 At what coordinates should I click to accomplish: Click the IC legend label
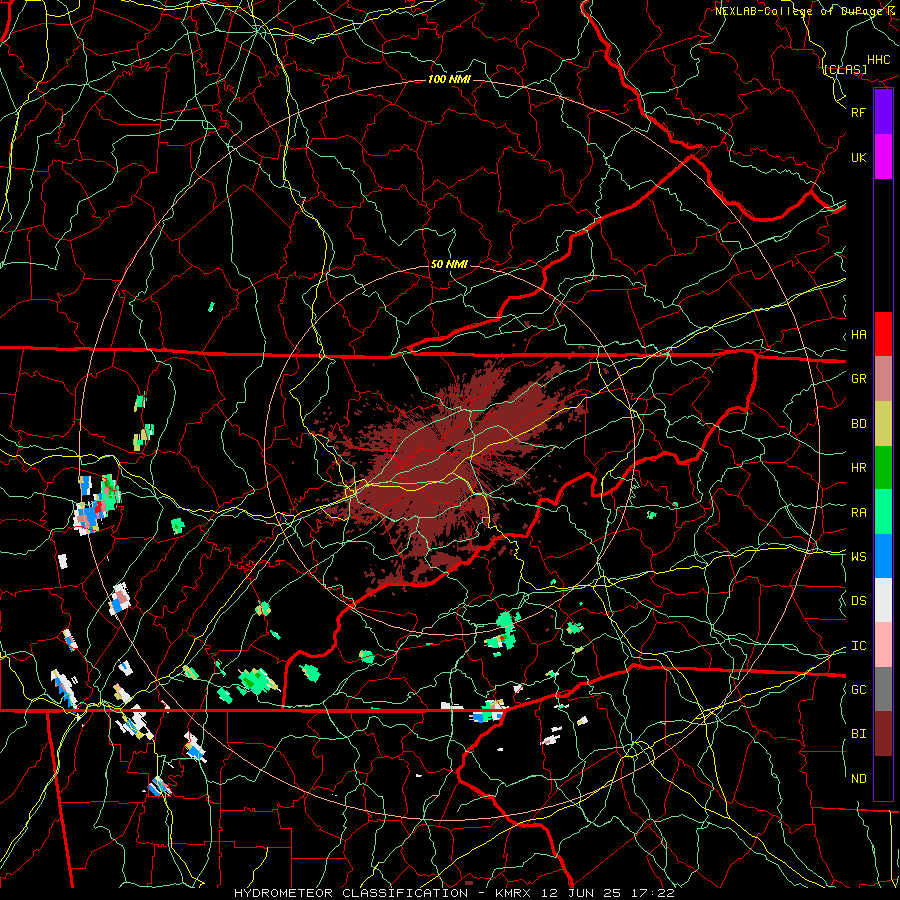[x=859, y=646]
